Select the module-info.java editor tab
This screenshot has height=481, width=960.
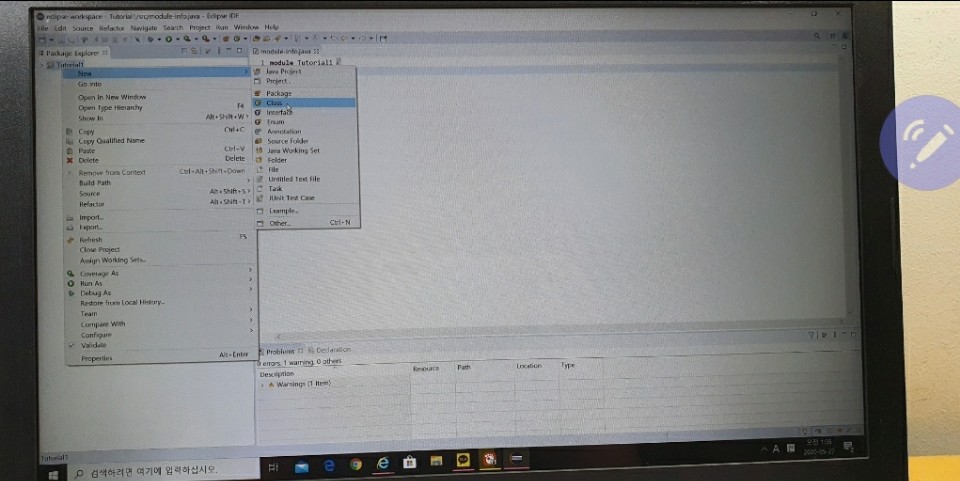(286, 51)
